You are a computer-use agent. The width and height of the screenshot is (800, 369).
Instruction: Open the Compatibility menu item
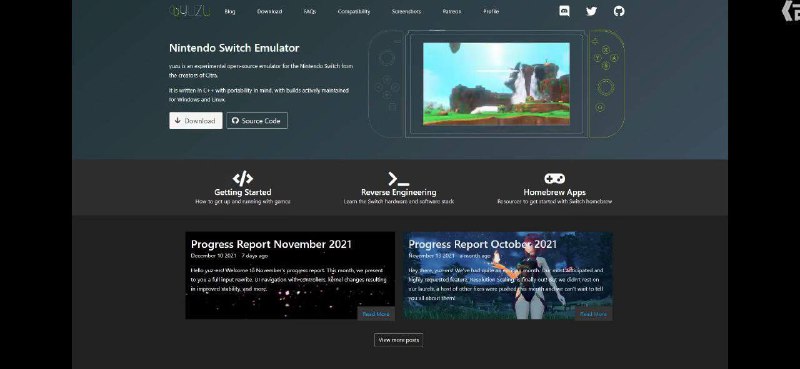354,11
